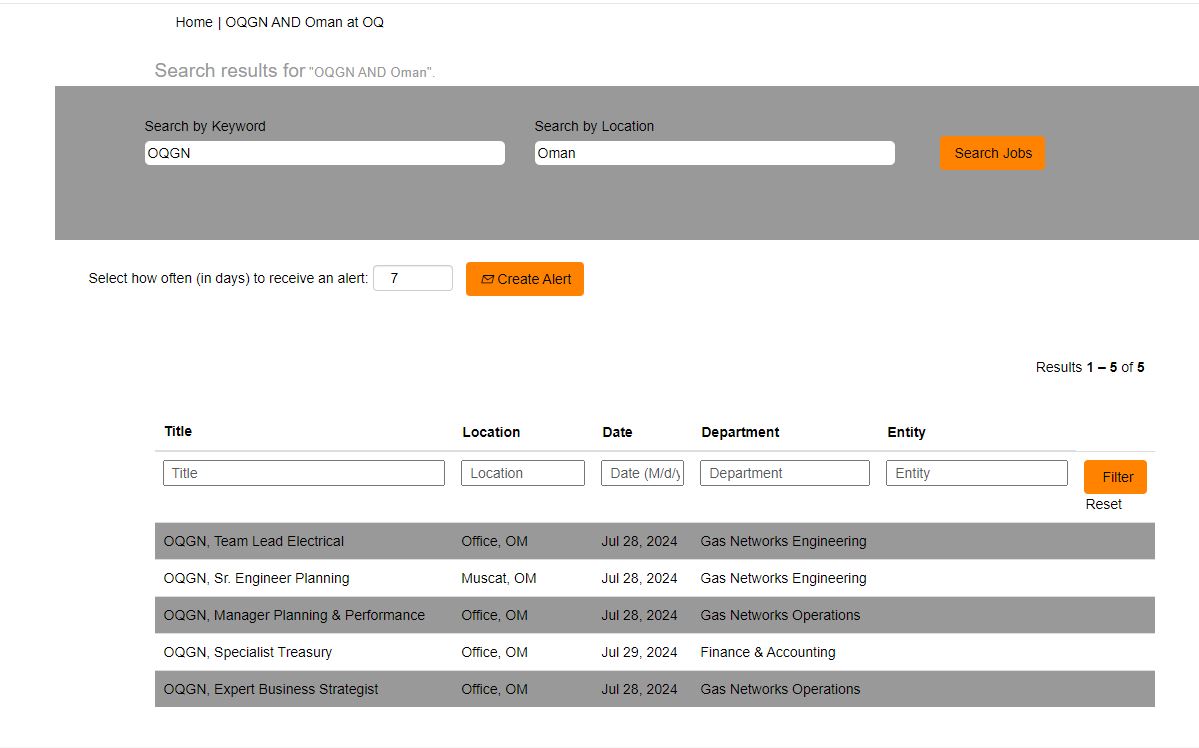The width and height of the screenshot is (1199, 748).
Task: Click the alert frequency days field
Action: (413, 278)
